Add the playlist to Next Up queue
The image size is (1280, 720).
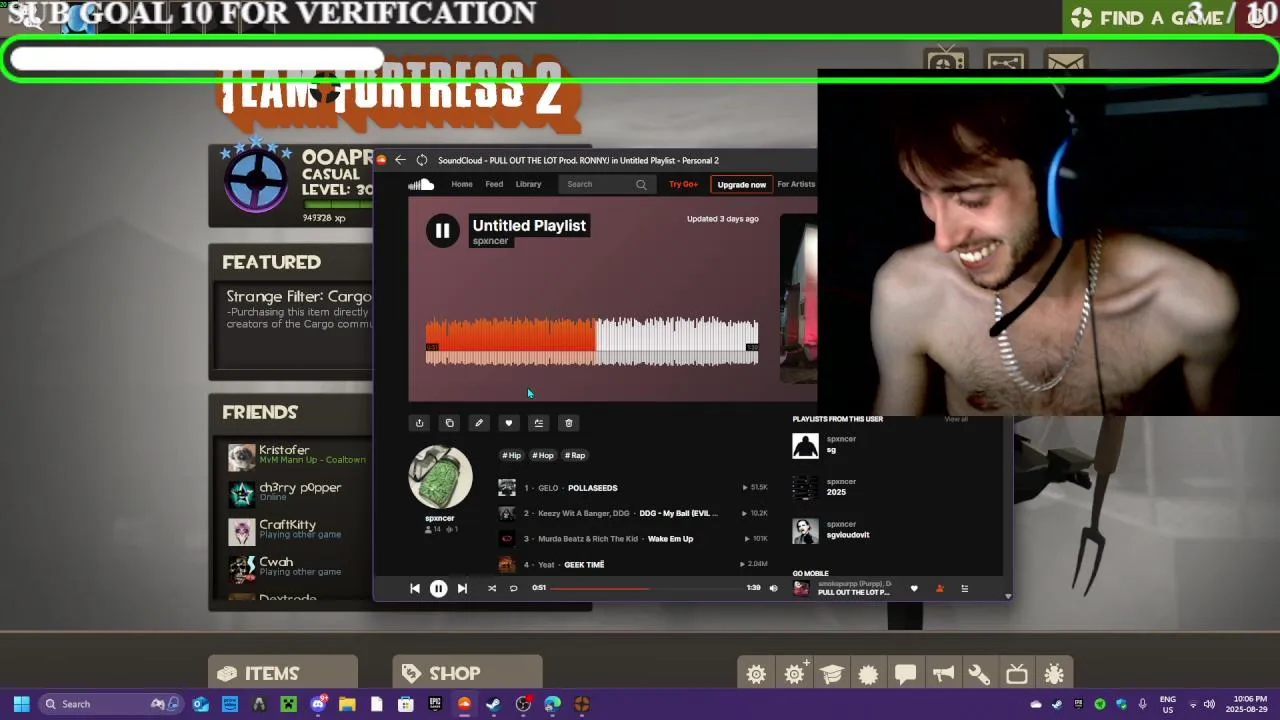539,423
